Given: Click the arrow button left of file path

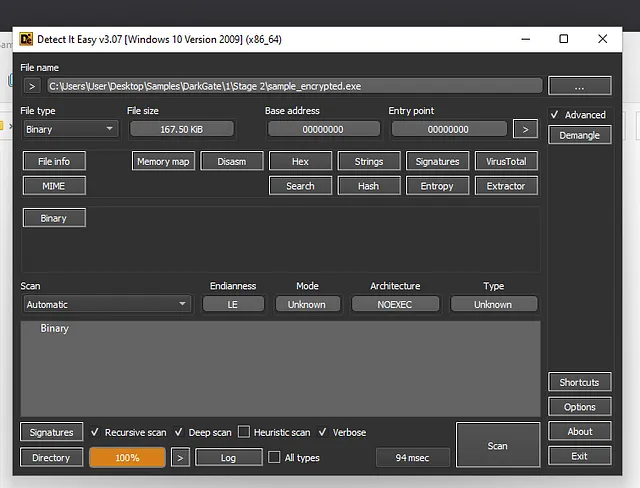Looking at the screenshot, I should point(32,86).
